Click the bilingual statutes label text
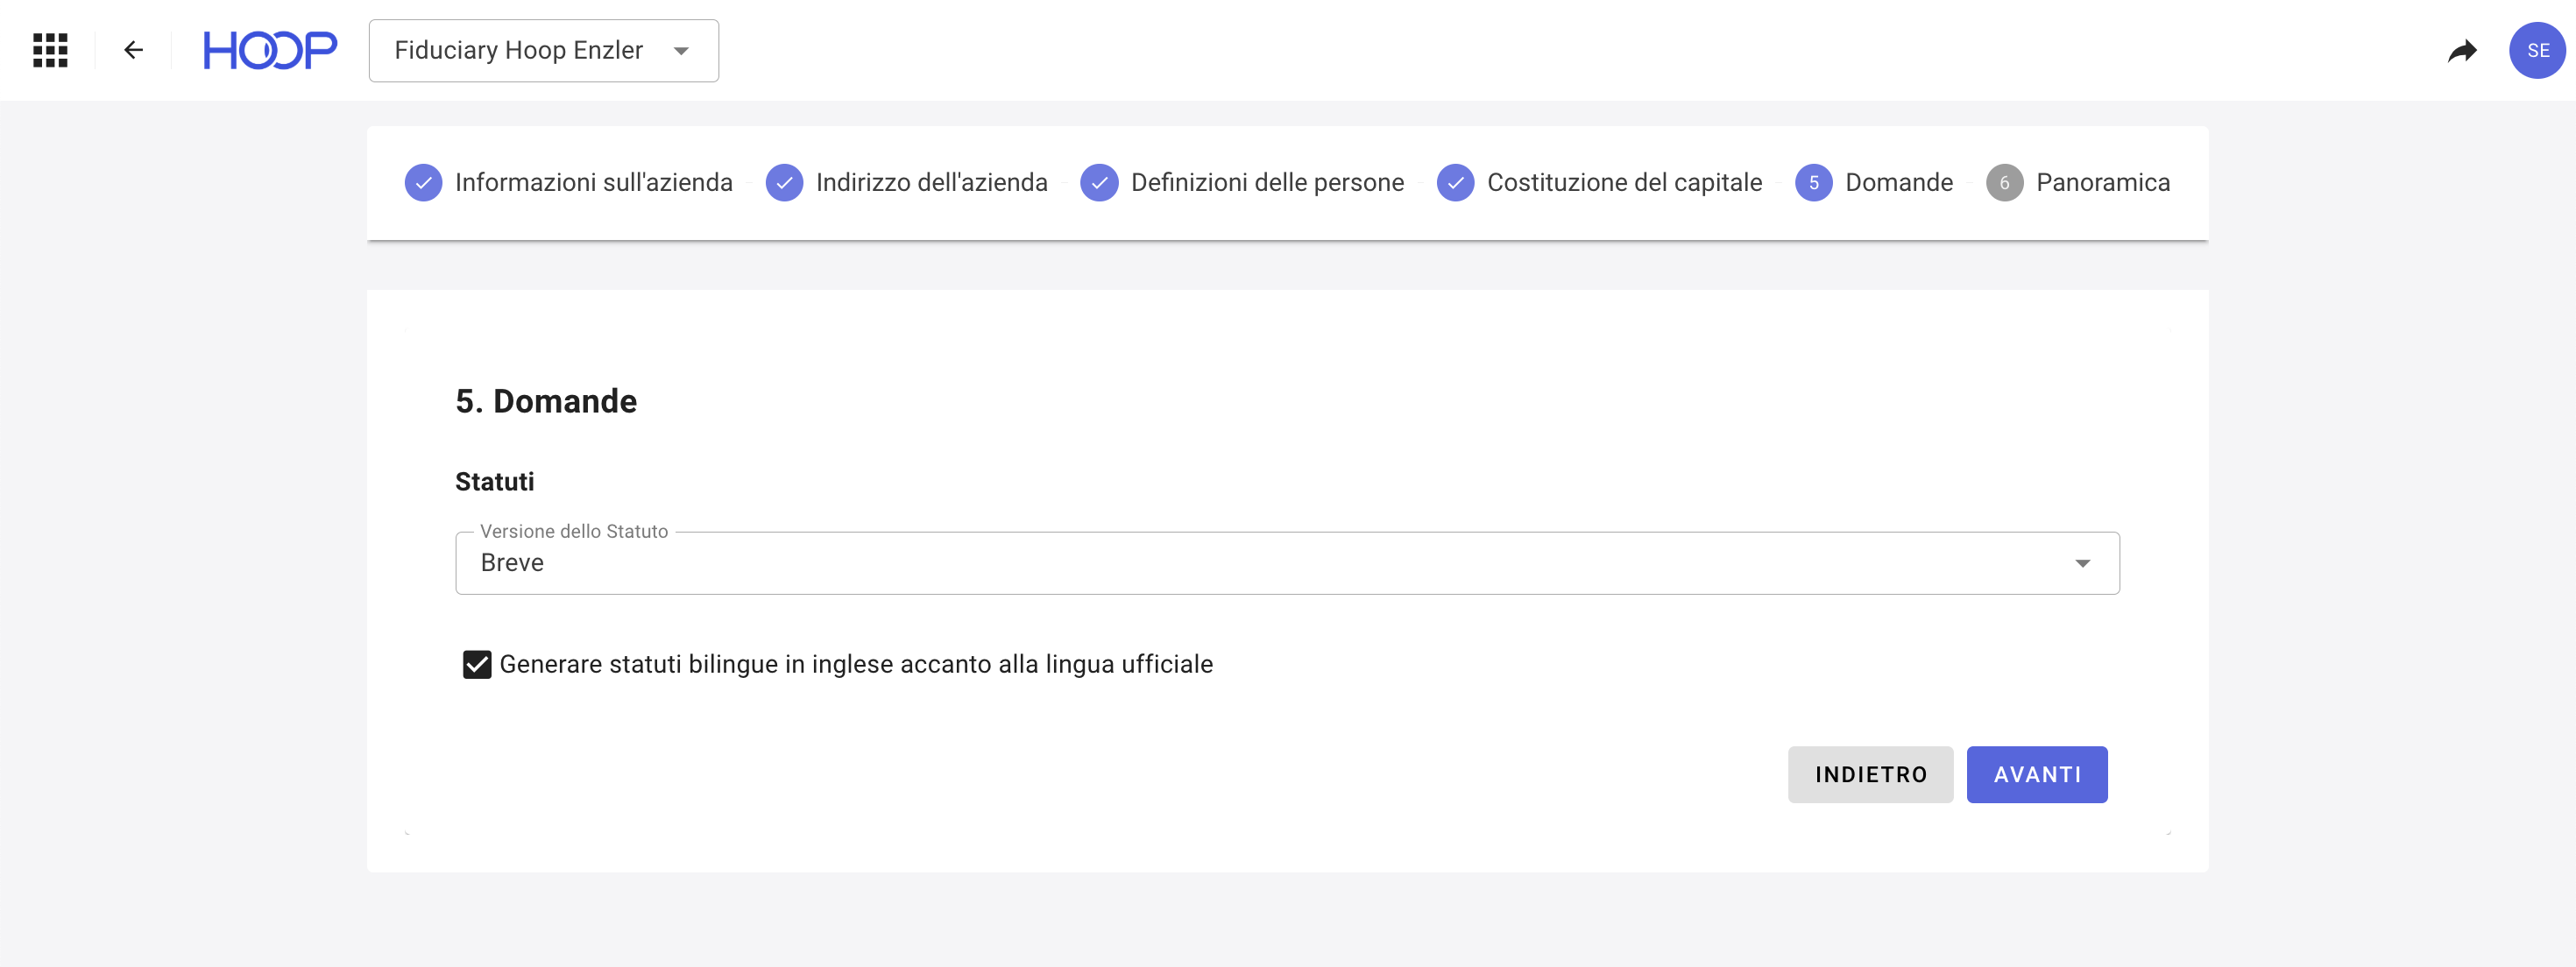2576x967 pixels. click(855, 664)
